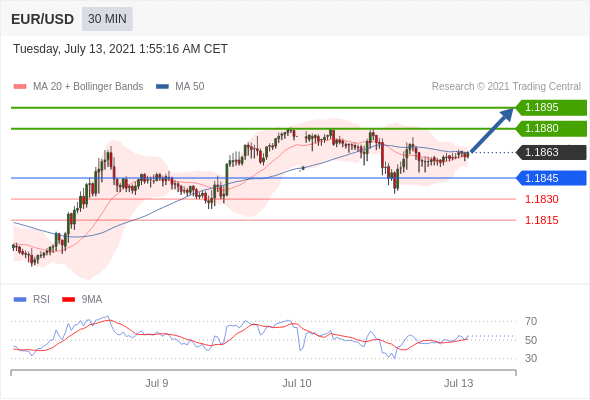
Task: Click the pink MA 20 color swatch
Action: pyautogui.click(x=20, y=87)
